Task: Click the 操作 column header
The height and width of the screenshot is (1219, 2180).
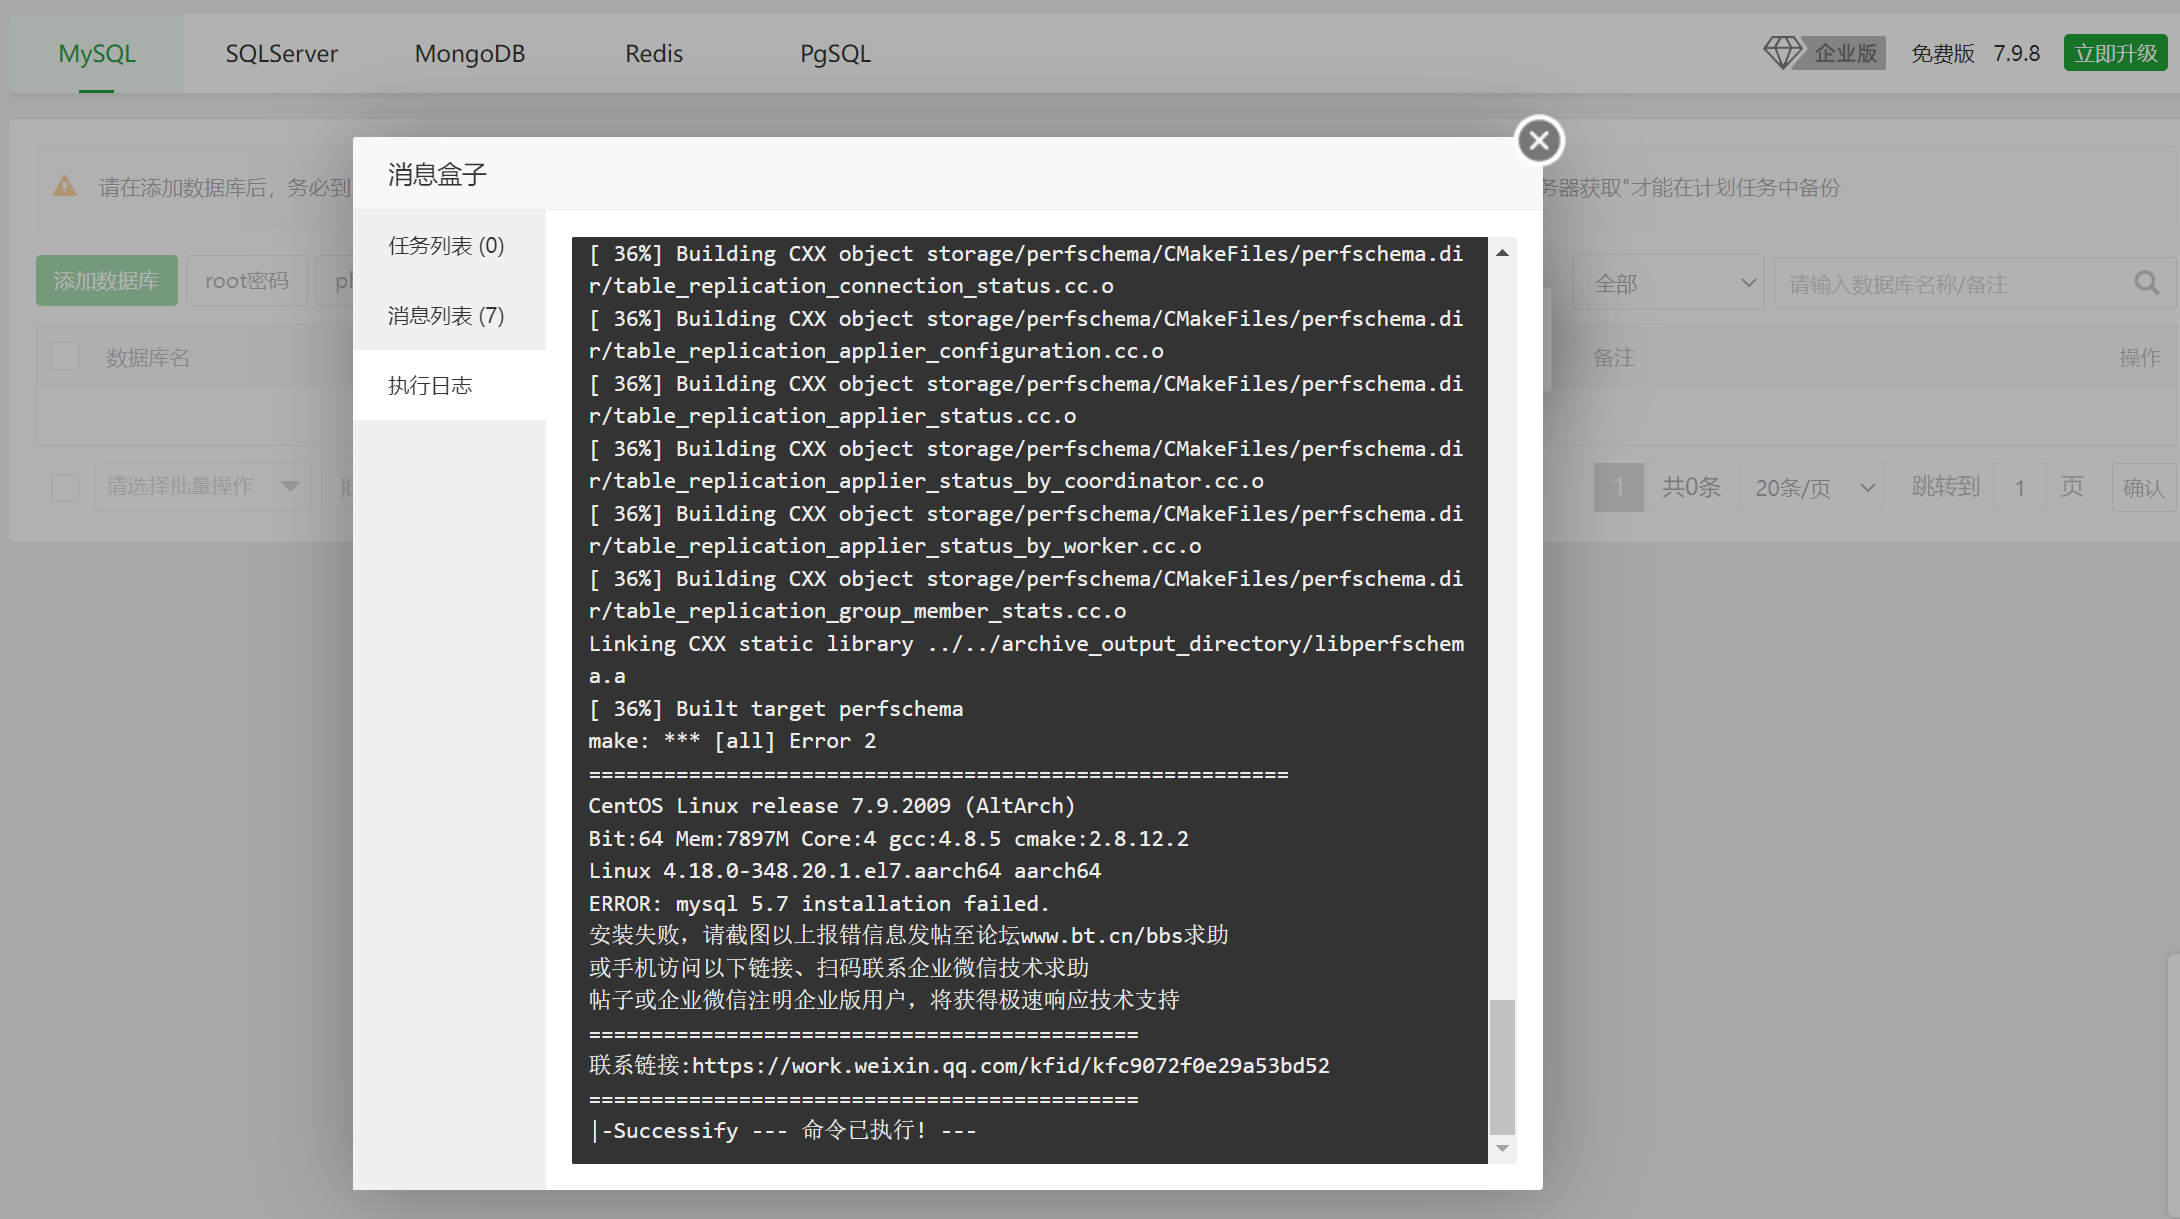Action: tap(2140, 357)
